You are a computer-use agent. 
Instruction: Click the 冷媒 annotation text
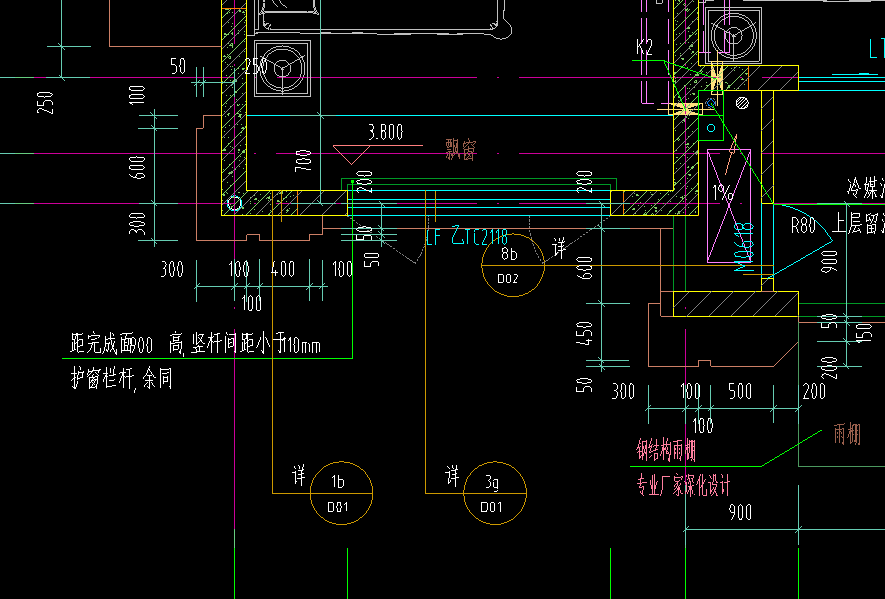865,187
